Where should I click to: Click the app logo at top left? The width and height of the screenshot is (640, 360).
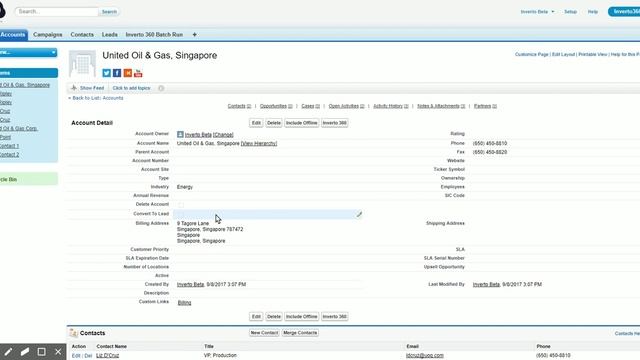(2, 11)
